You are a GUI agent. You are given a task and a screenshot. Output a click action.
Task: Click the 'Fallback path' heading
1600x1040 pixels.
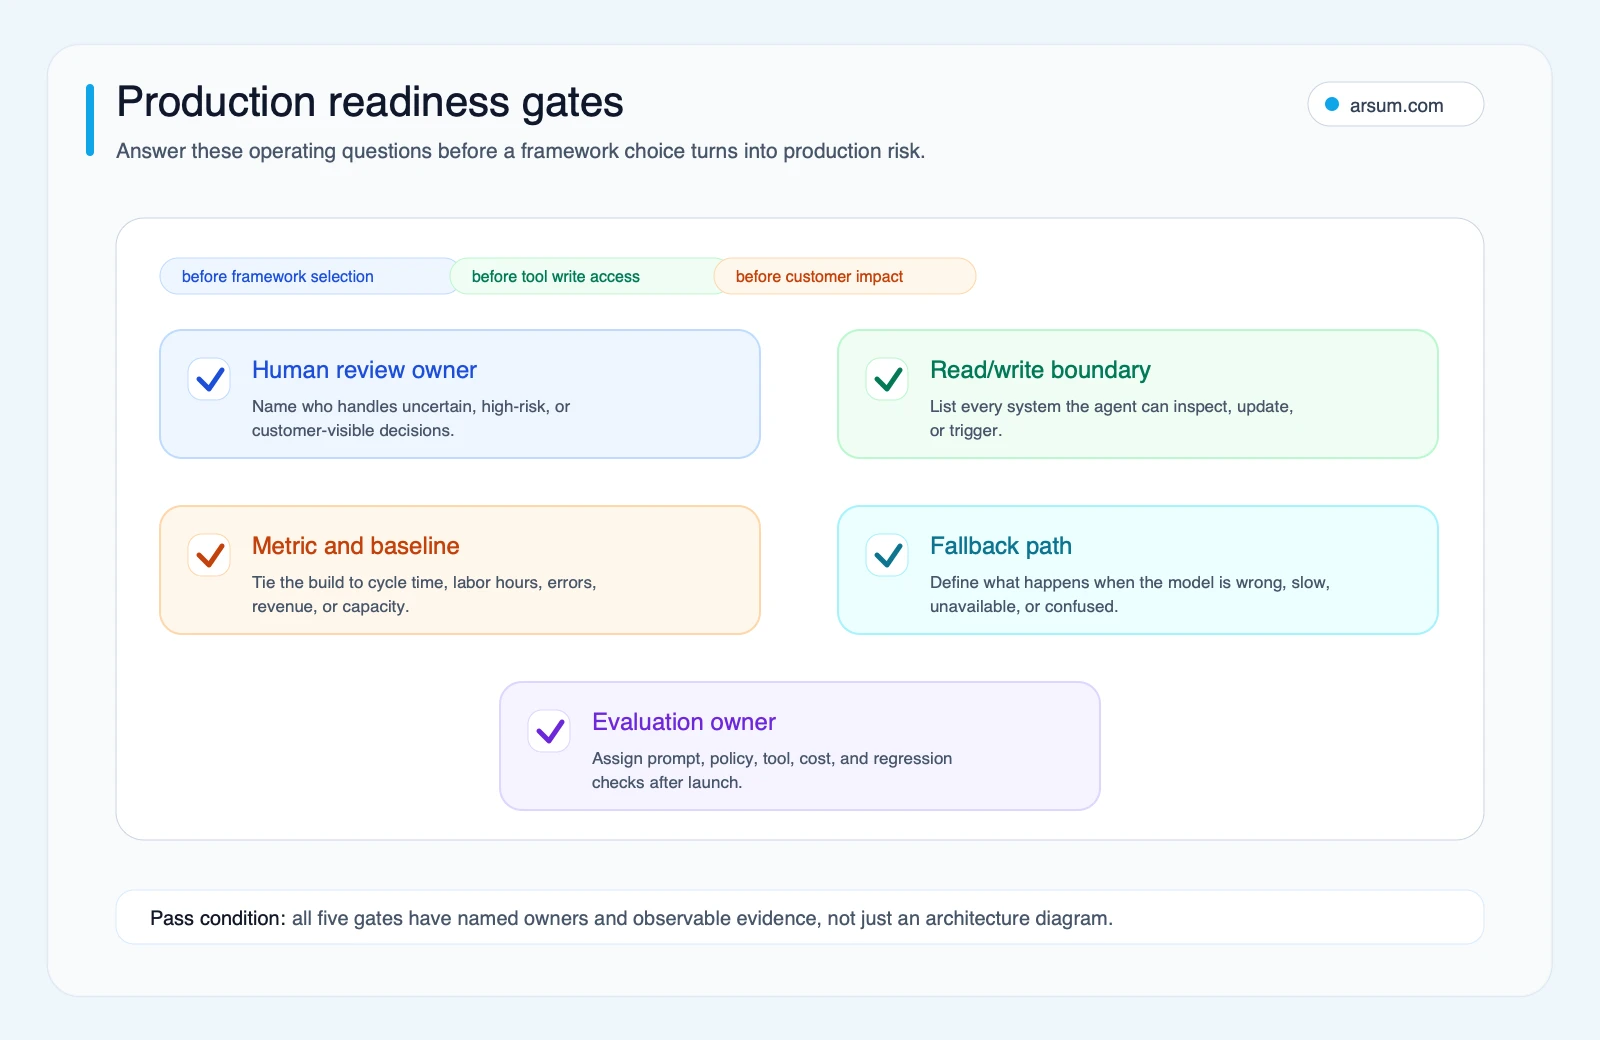tap(1001, 546)
